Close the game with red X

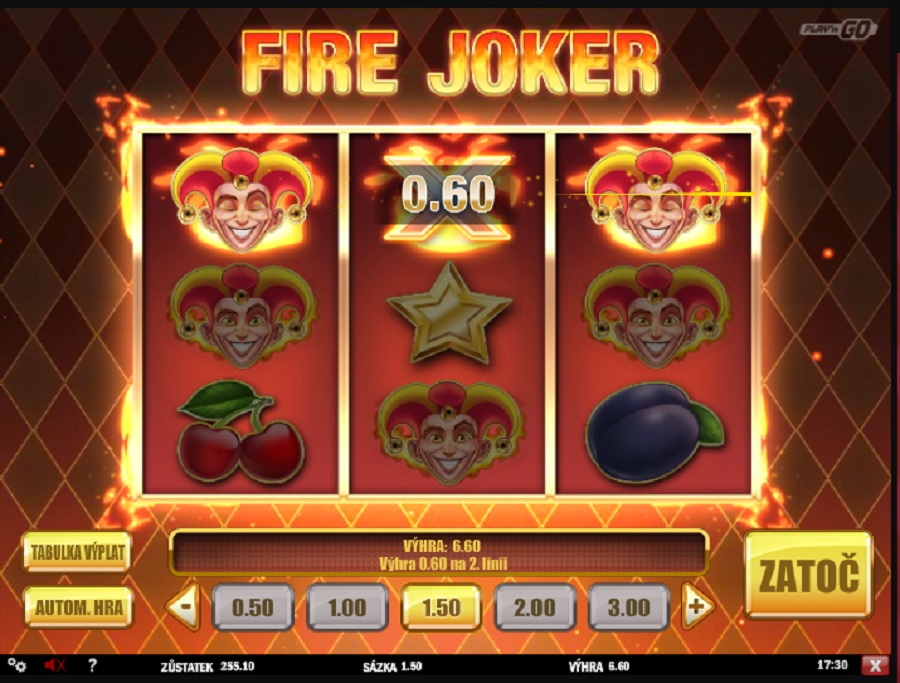point(875,665)
